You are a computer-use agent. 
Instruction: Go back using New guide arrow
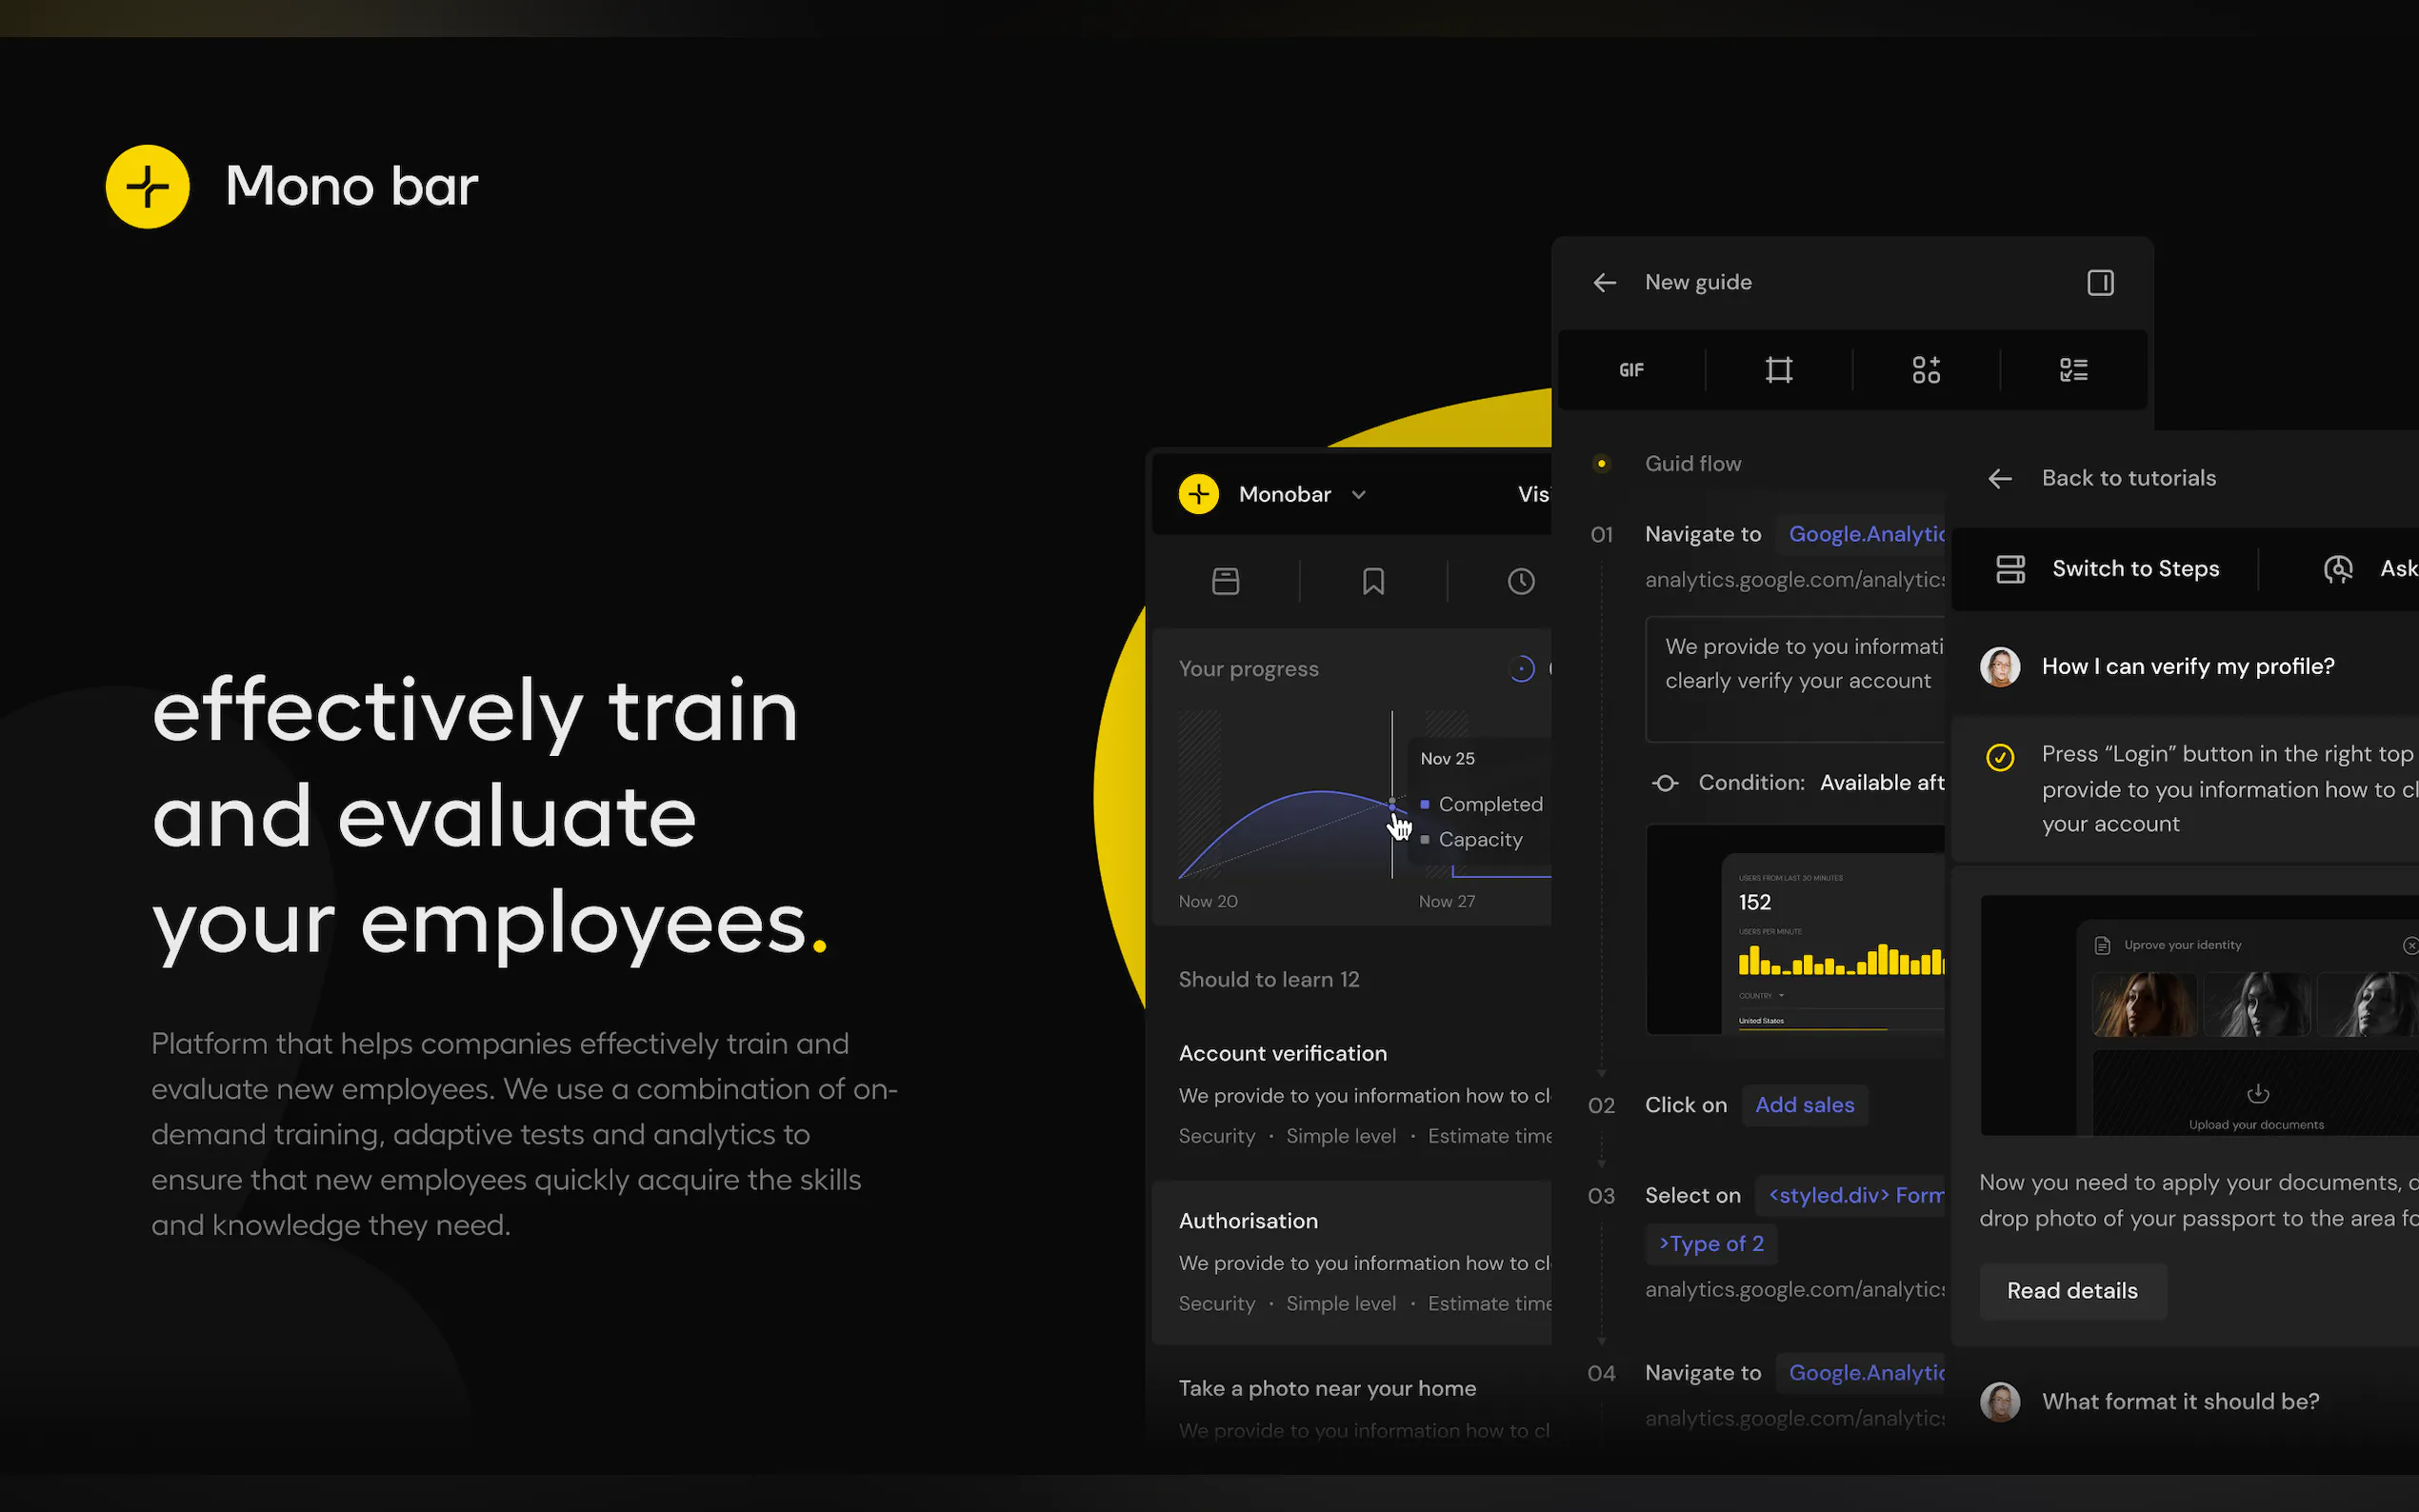click(x=1604, y=283)
